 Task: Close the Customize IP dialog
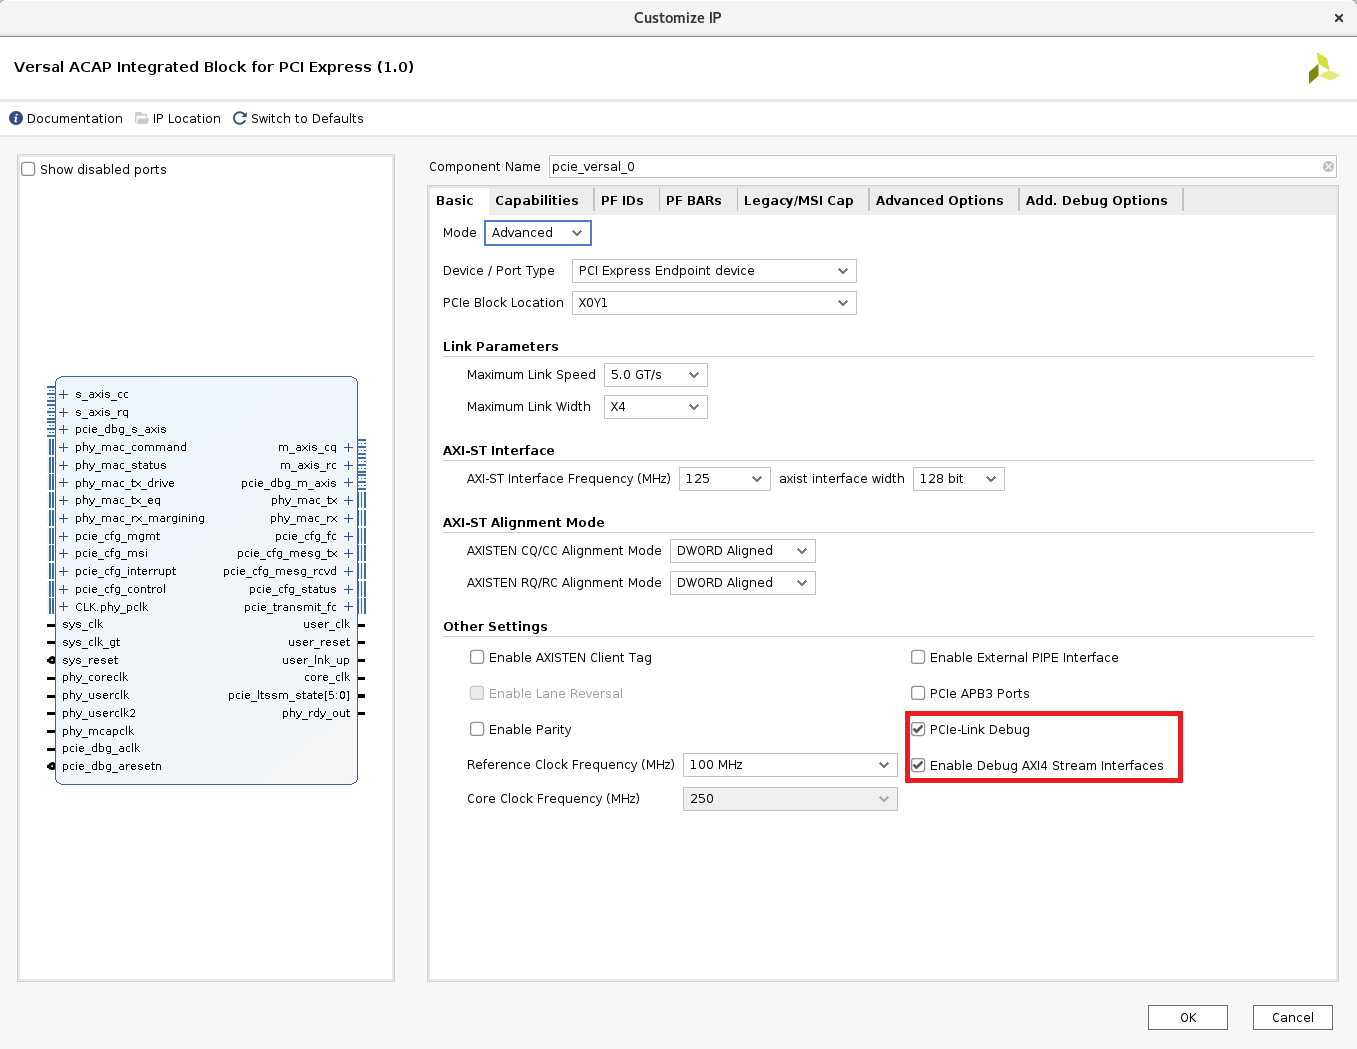point(1339,18)
